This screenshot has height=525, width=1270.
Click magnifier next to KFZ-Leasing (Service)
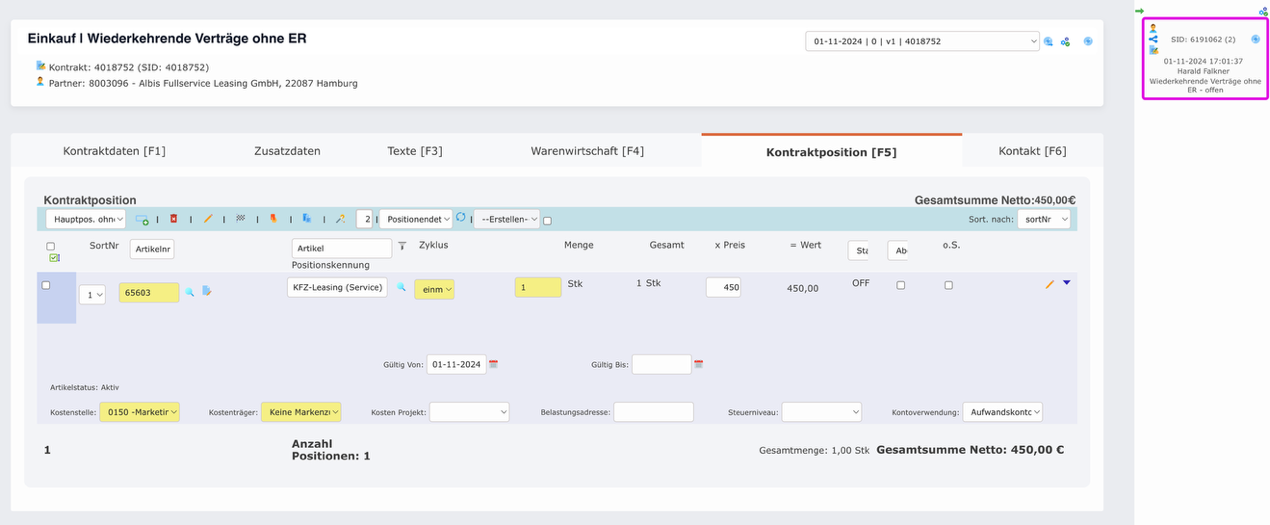[401, 287]
